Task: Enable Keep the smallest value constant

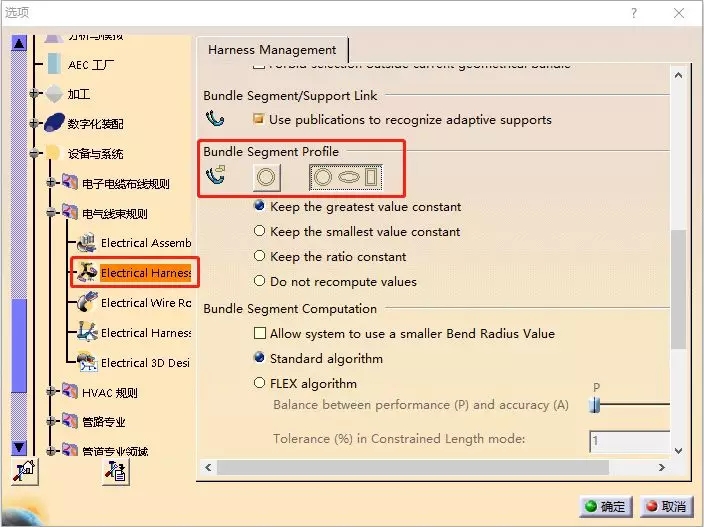Action: [x=260, y=232]
